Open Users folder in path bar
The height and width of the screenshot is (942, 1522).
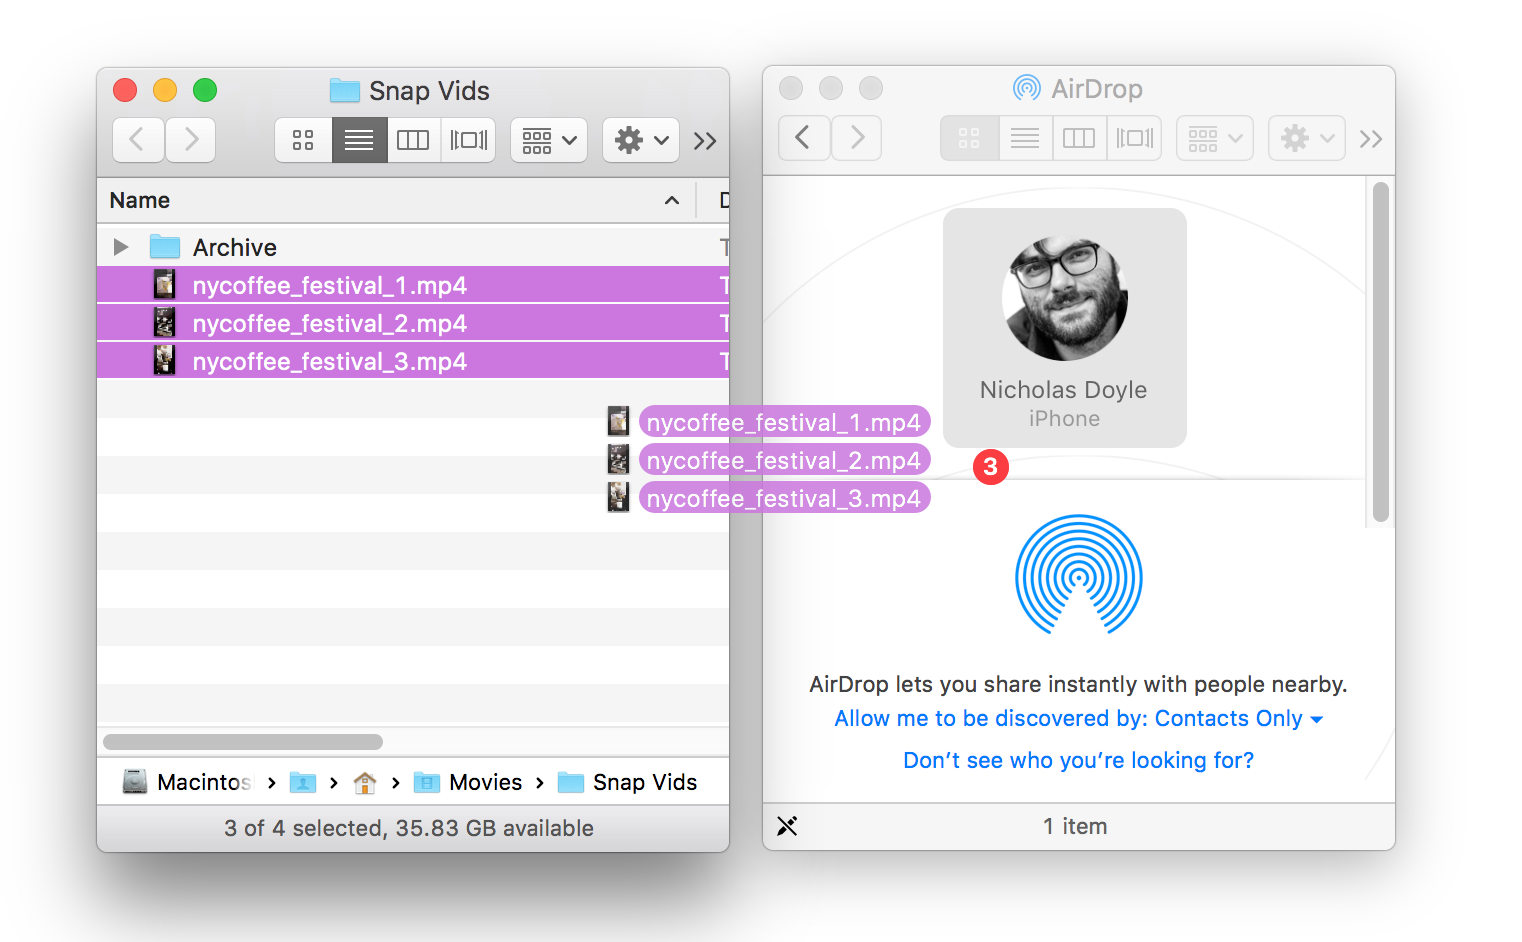(x=303, y=782)
